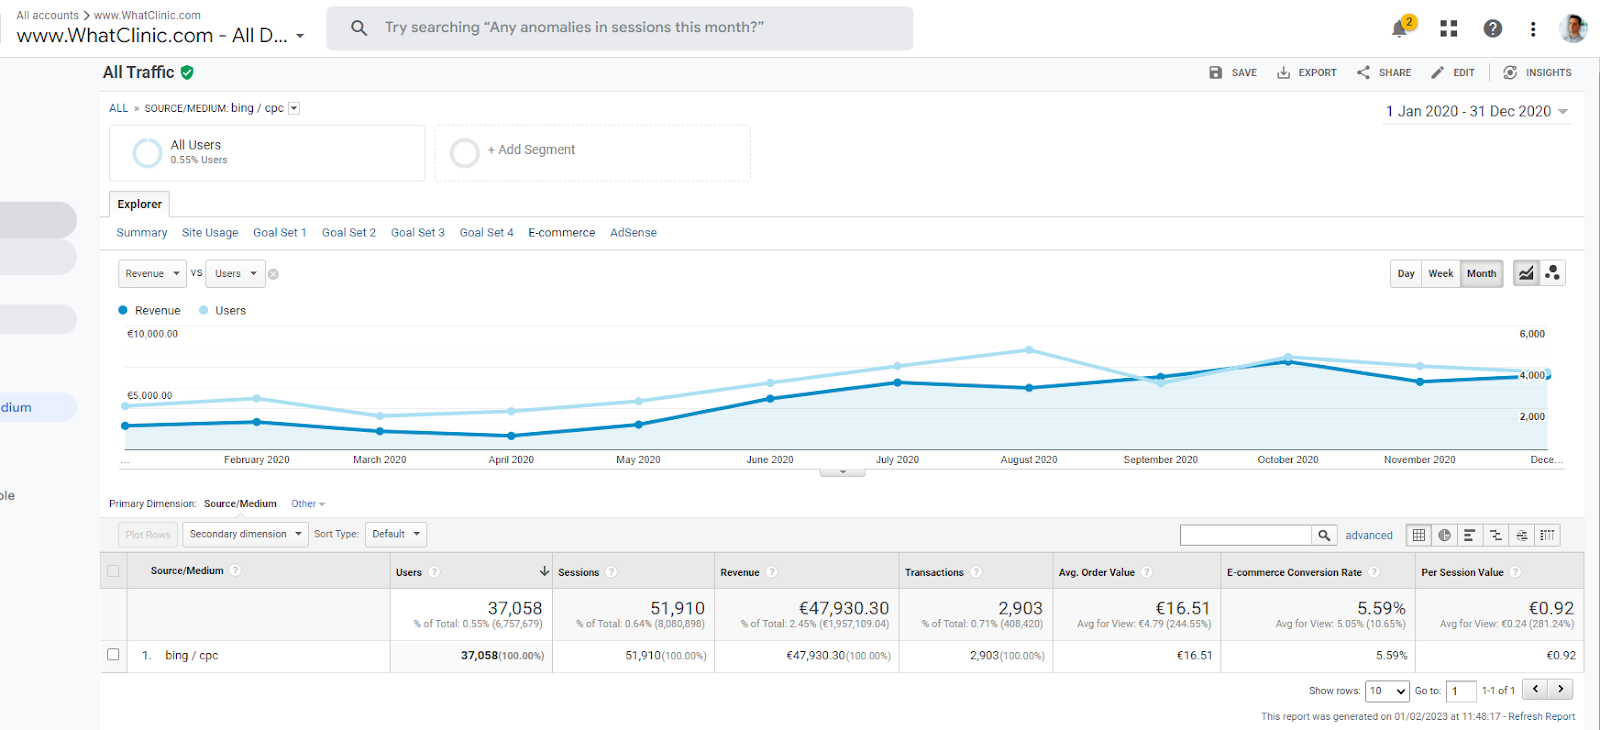
Task: Click the table search magnifier button
Action: 1324,536
